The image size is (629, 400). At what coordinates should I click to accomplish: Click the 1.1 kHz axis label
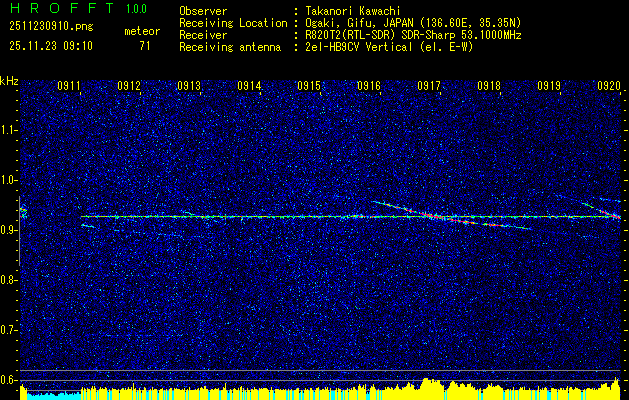9,130
